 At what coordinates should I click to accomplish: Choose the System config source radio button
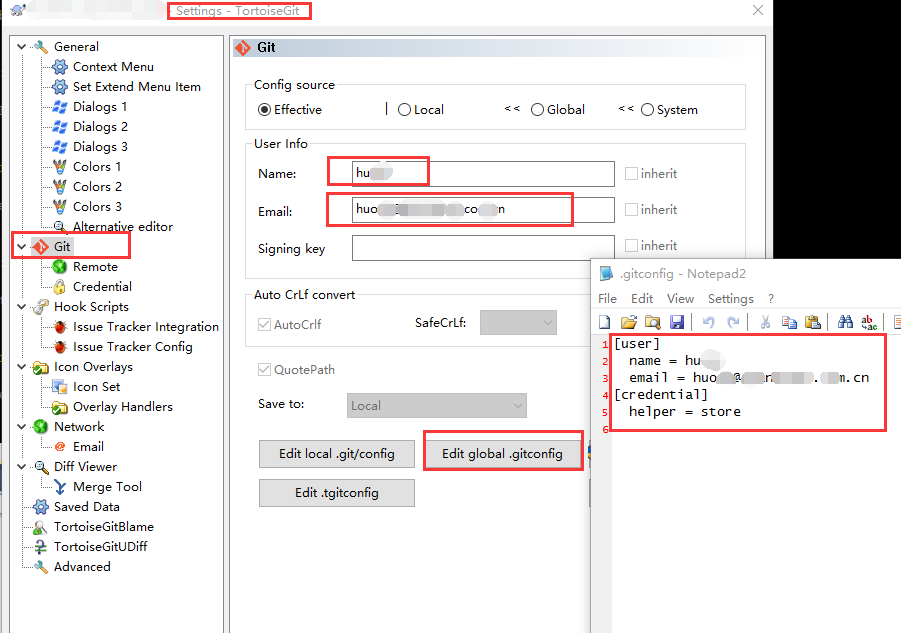(648, 110)
